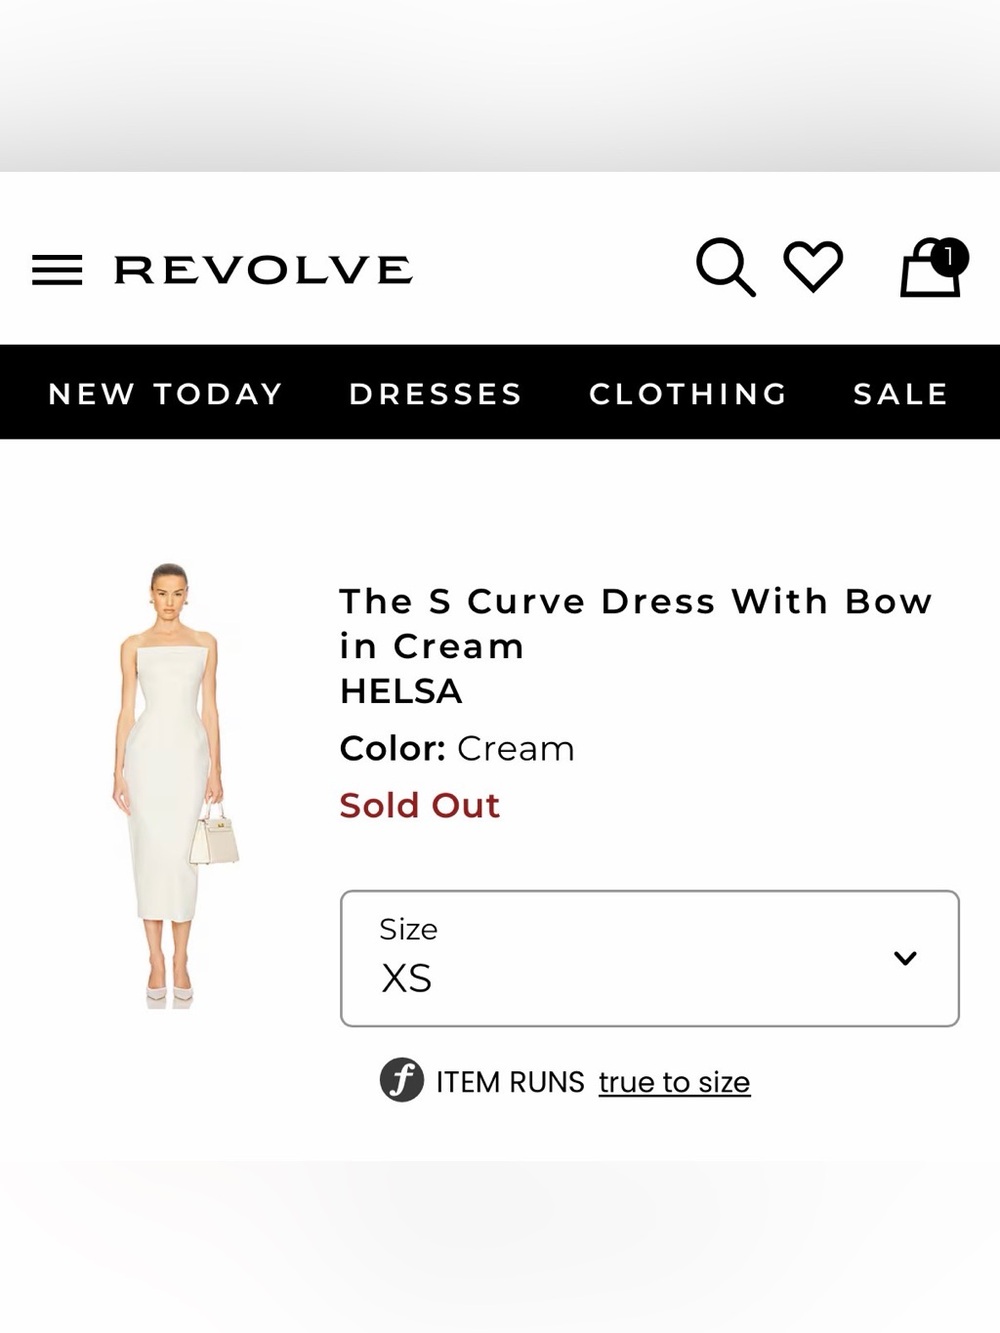This screenshot has height=1333, width=1000.
Task: Open the heart wishlist icon
Action: 813,266
